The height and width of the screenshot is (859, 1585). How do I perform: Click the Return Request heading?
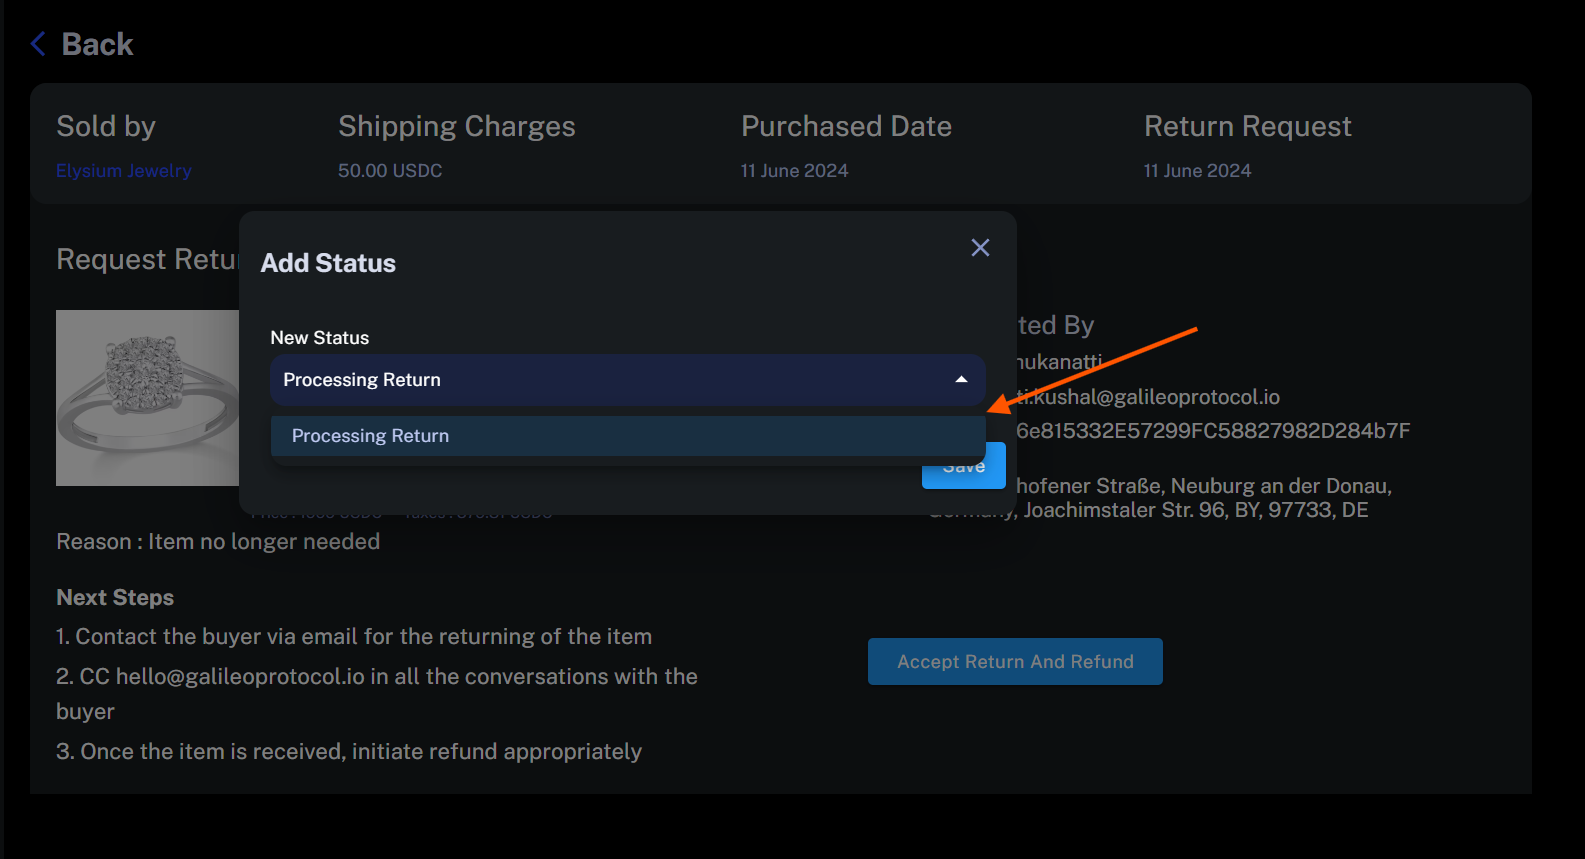click(x=1247, y=126)
